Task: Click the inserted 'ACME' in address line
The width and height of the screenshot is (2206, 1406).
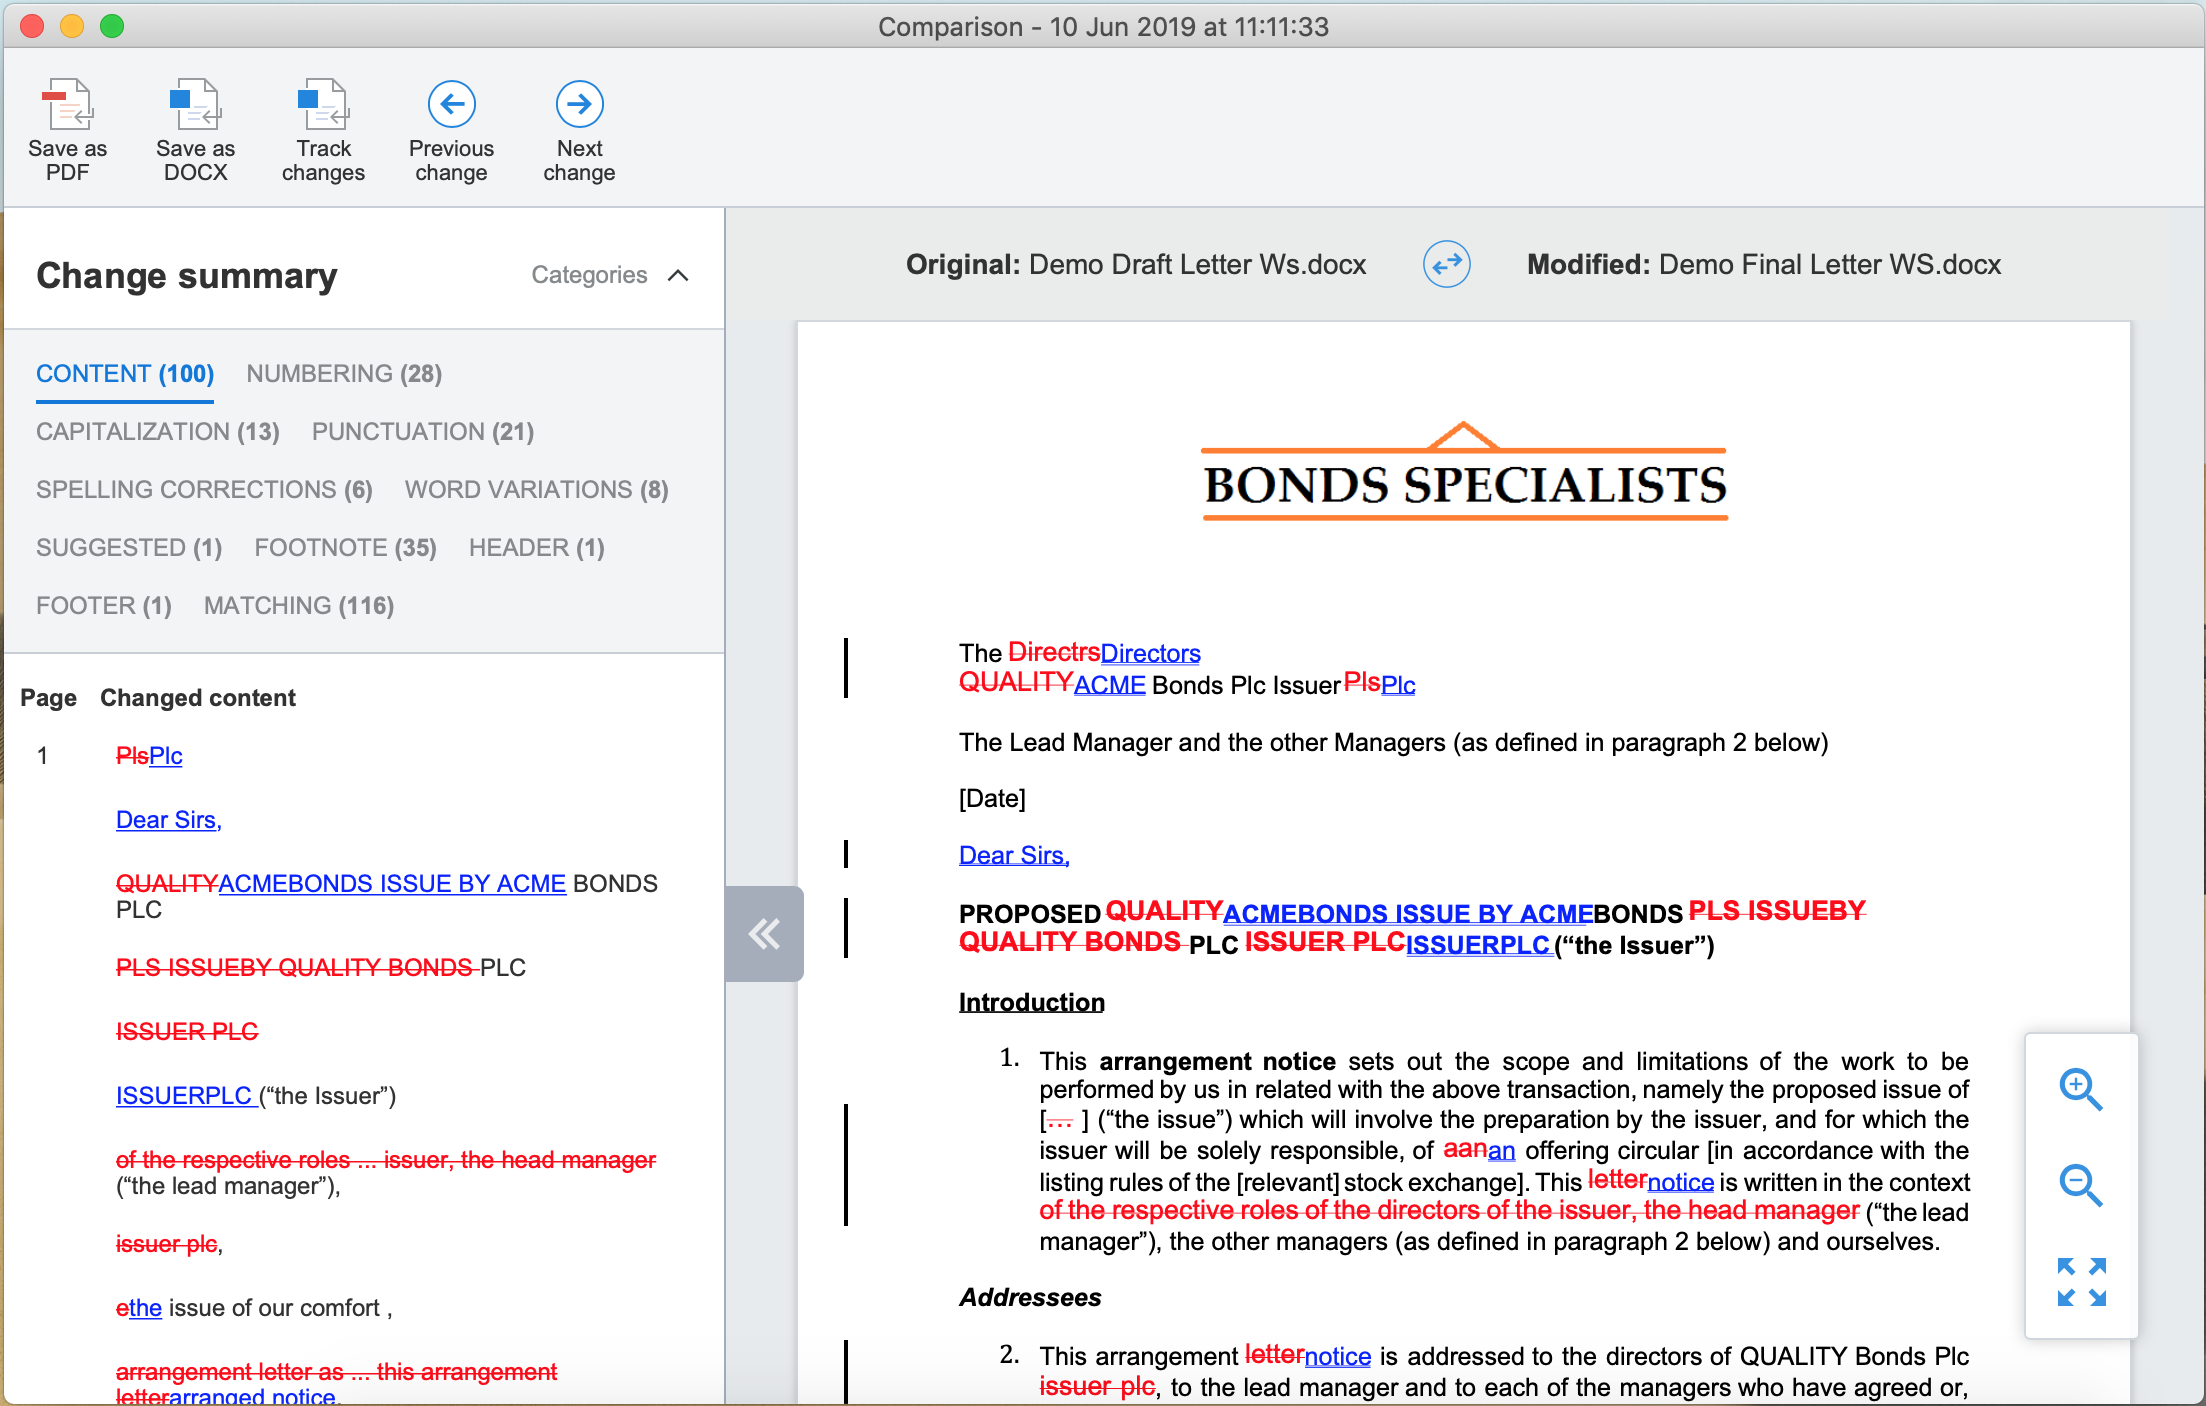Action: coord(1109,685)
